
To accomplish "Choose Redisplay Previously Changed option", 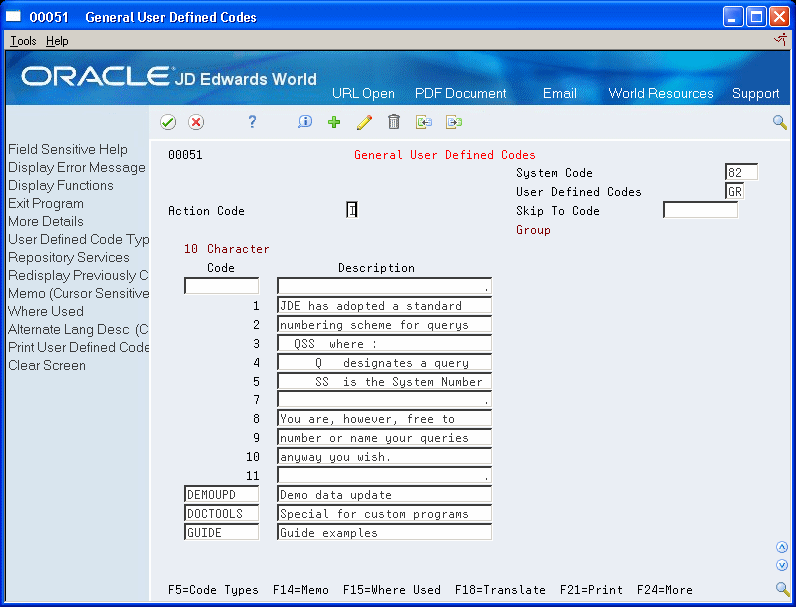I will pos(79,276).
